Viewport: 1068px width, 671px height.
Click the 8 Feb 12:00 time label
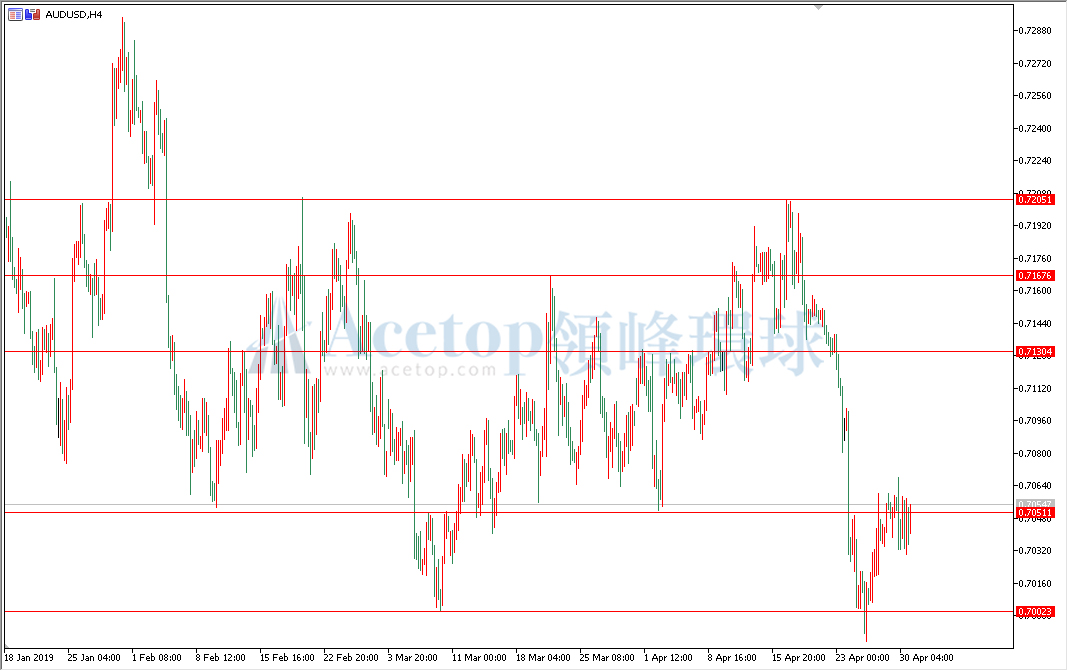click(221, 657)
